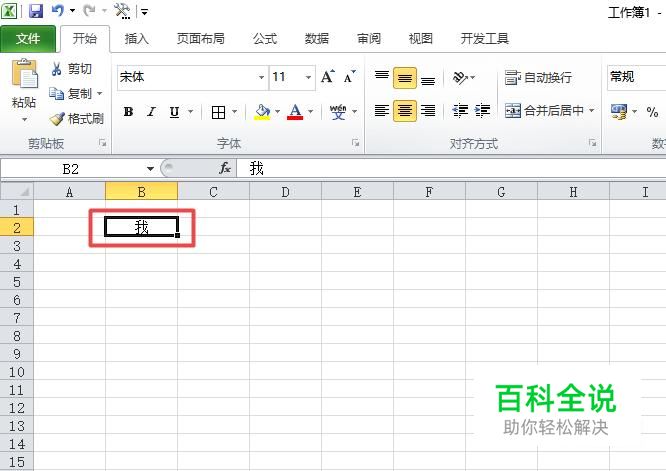Click the accounting number format icon
Image resolution: width=666 pixels, height=471 pixels.
pos(619,112)
